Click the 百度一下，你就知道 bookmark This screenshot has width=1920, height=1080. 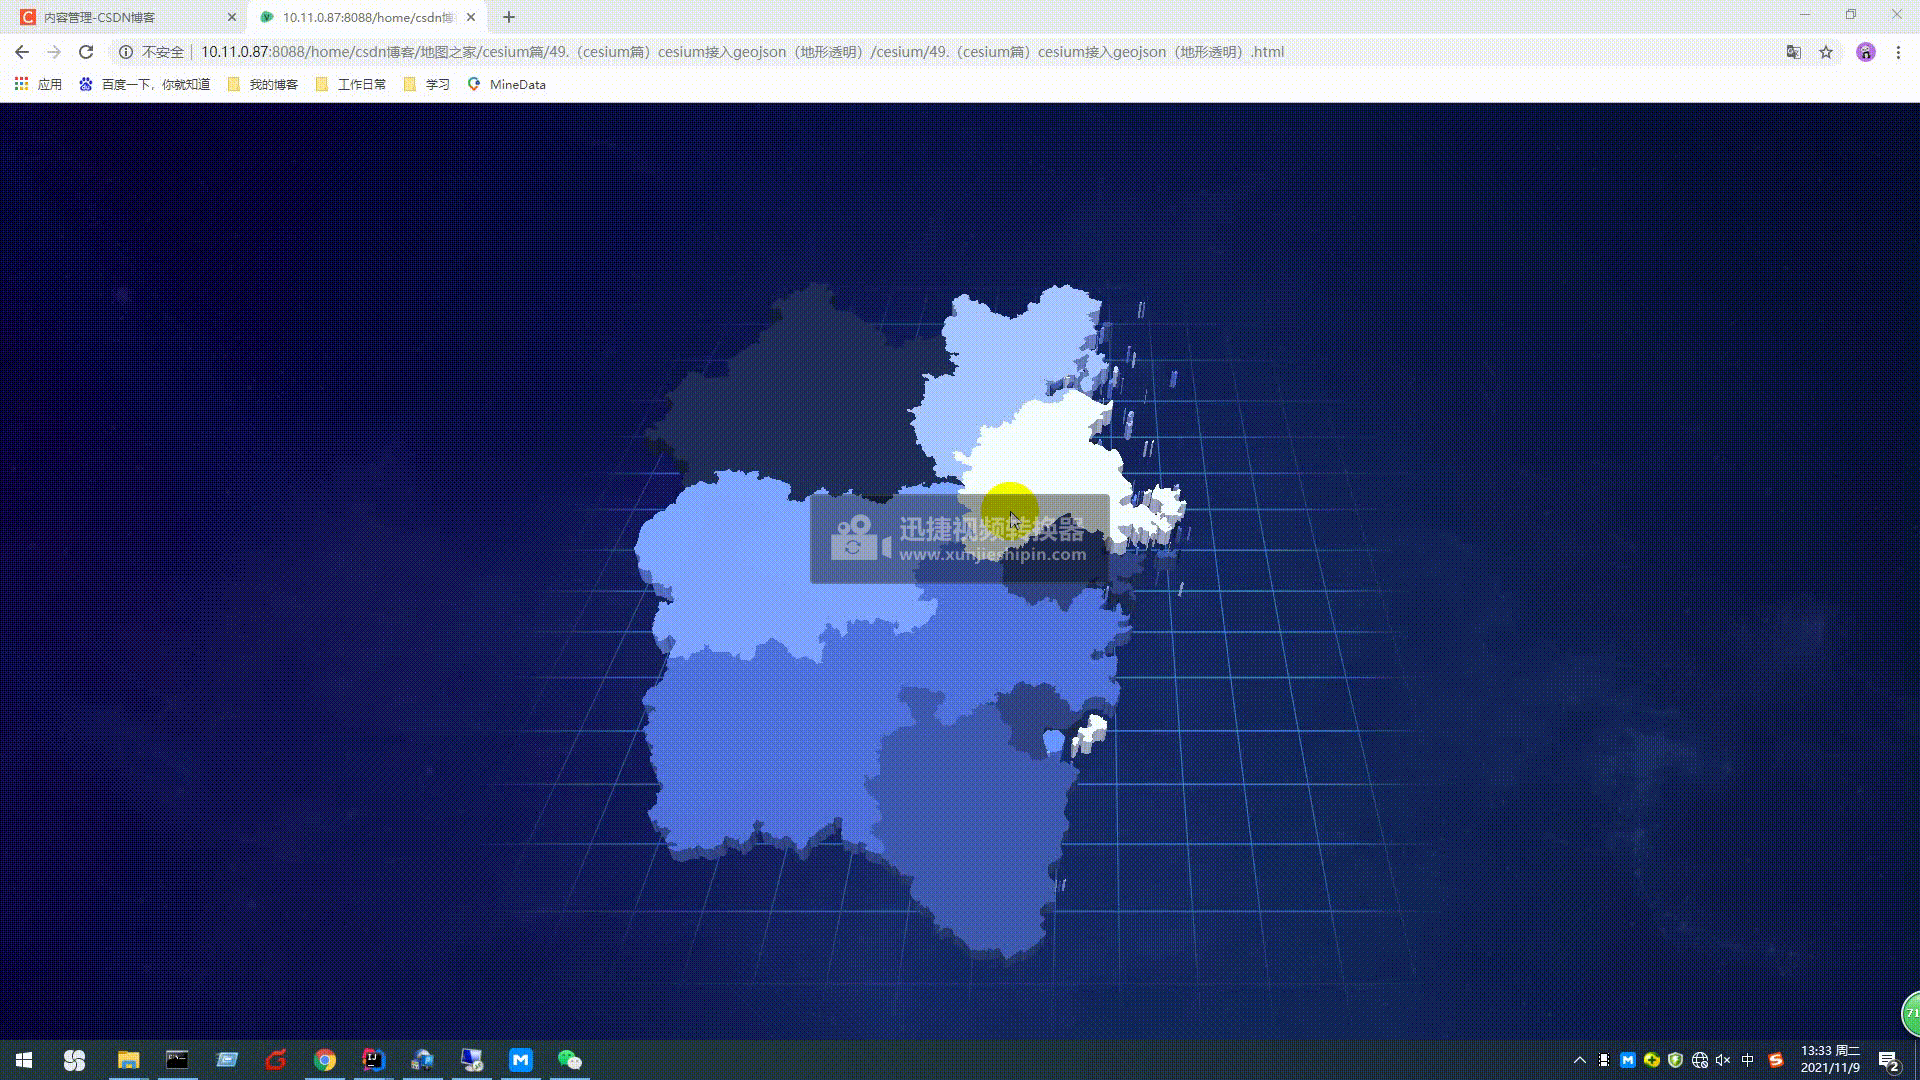[x=145, y=84]
